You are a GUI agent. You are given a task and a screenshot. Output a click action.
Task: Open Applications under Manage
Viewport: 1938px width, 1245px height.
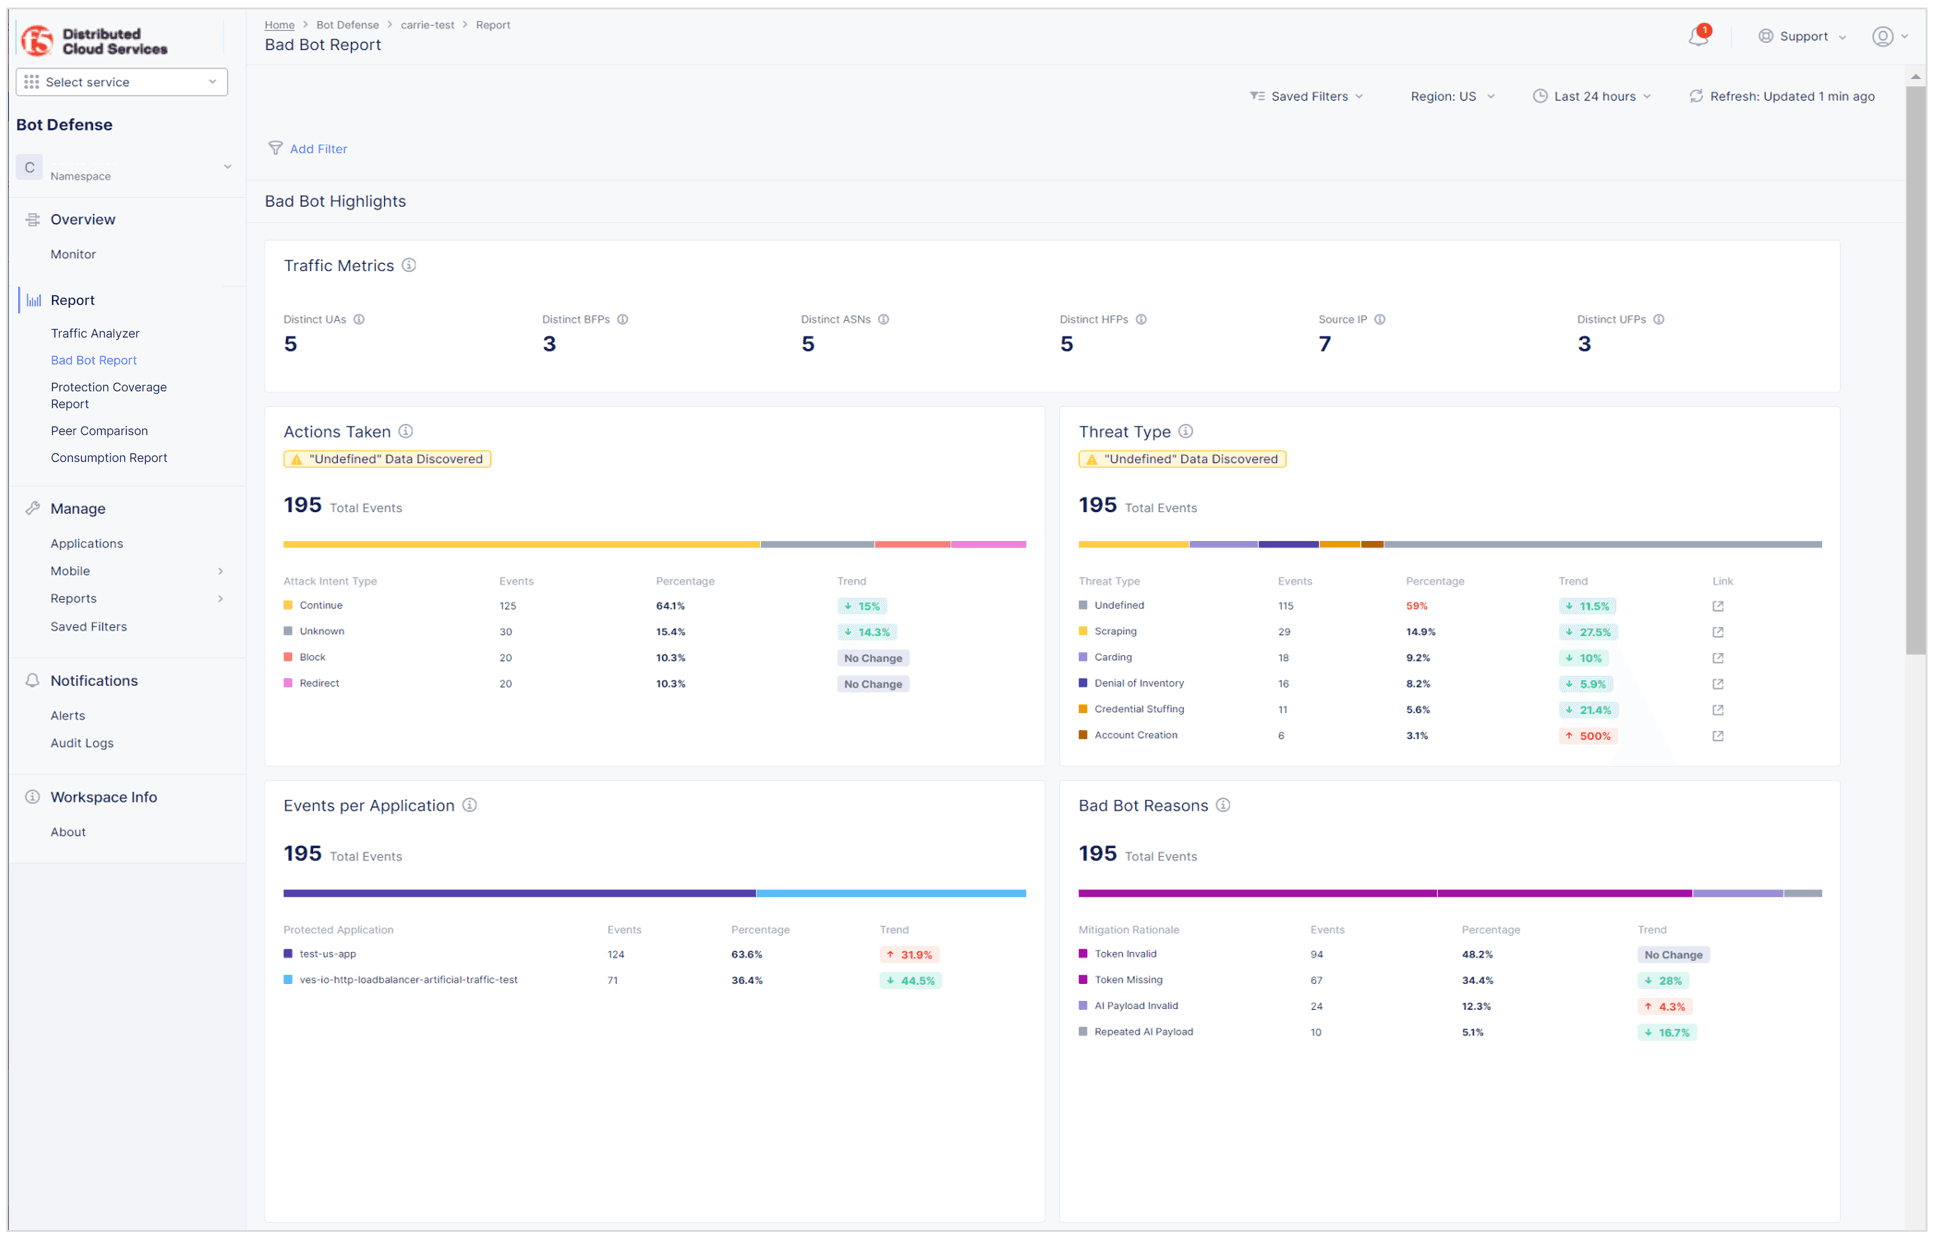(x=87, y=545)
